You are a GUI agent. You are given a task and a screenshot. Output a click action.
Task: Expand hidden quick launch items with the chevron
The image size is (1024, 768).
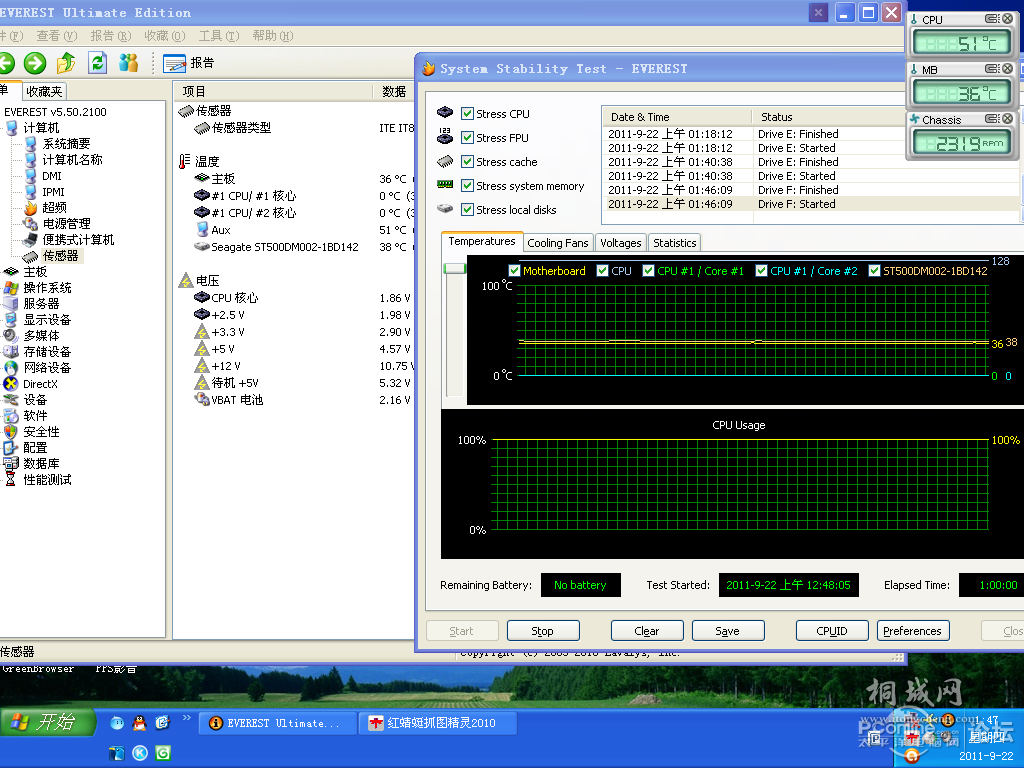[187, 718]
